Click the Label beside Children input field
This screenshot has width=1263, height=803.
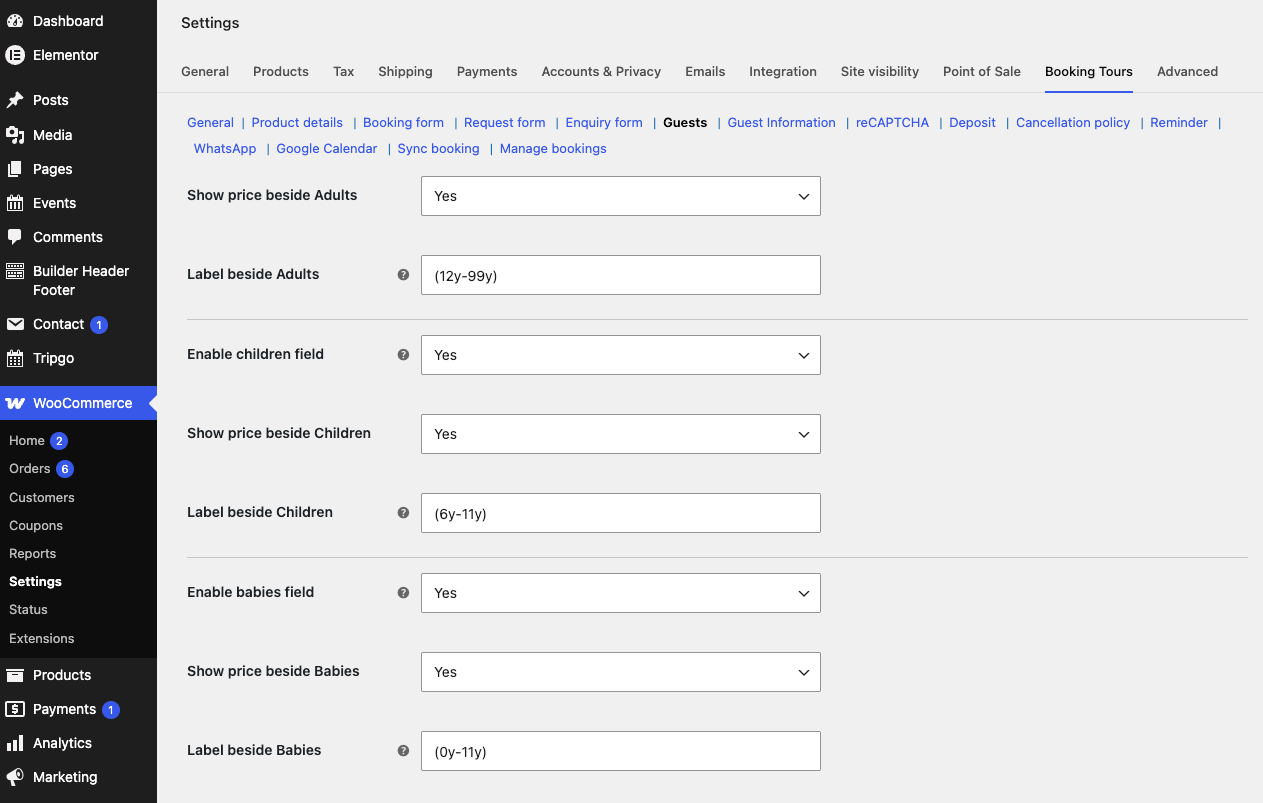click(x=620, y=513)
